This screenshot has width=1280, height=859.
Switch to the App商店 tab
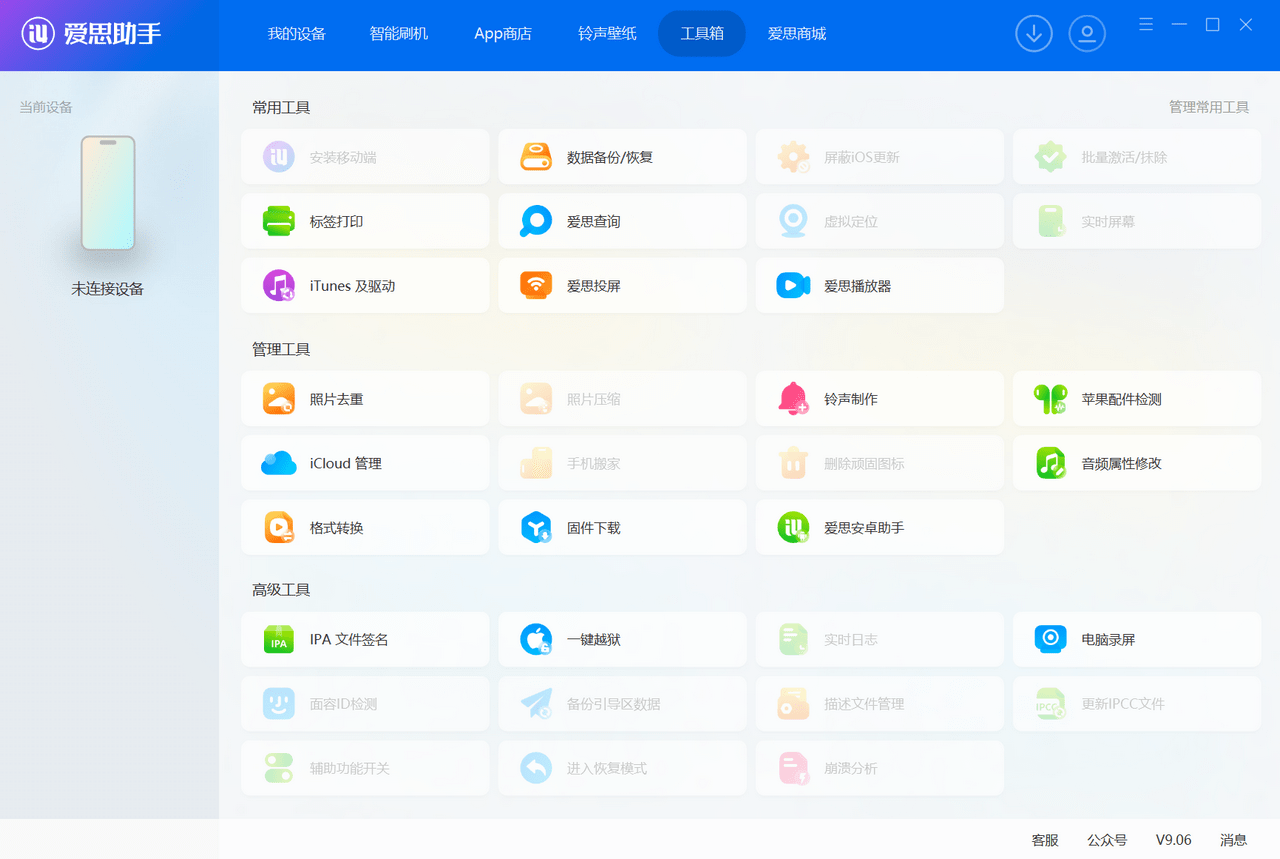point(503,34)
